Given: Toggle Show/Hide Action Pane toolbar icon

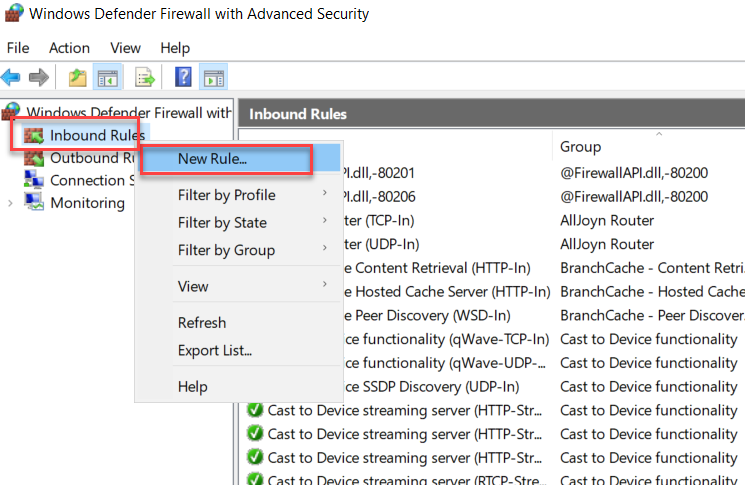Looking at the screenshot, I should 213,77.
